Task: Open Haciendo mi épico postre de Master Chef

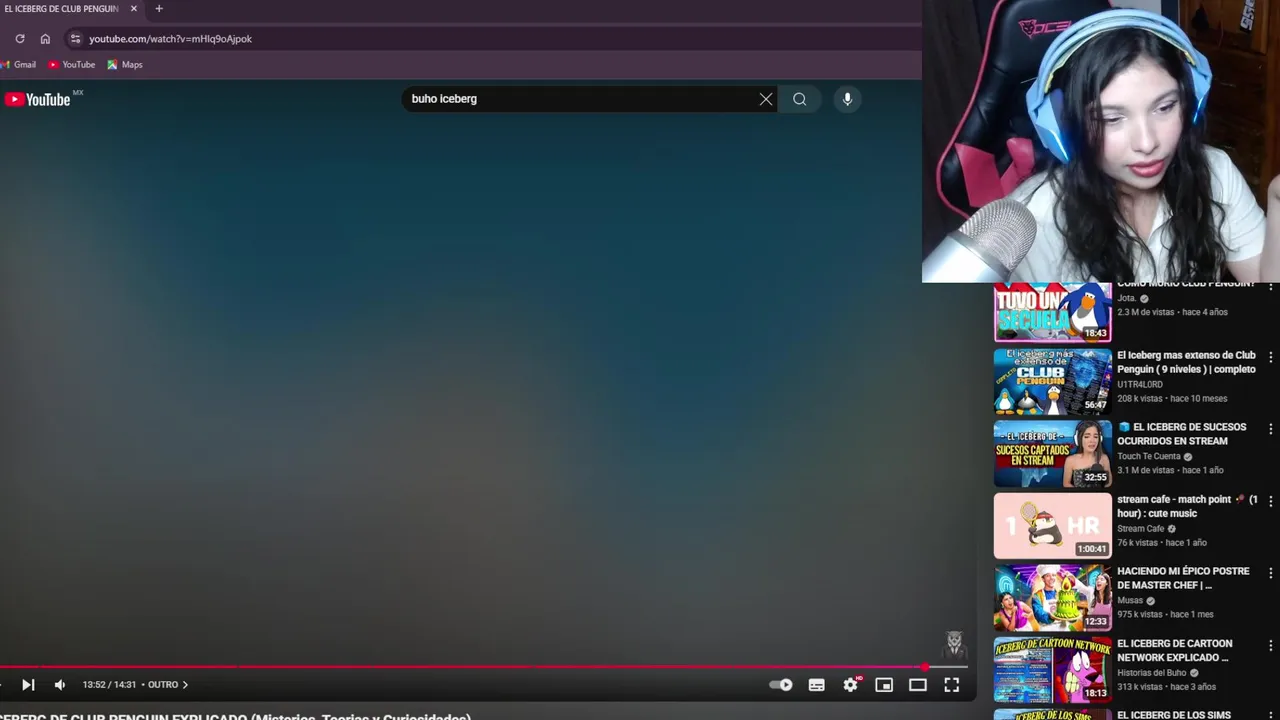Action: (1183, 578)
